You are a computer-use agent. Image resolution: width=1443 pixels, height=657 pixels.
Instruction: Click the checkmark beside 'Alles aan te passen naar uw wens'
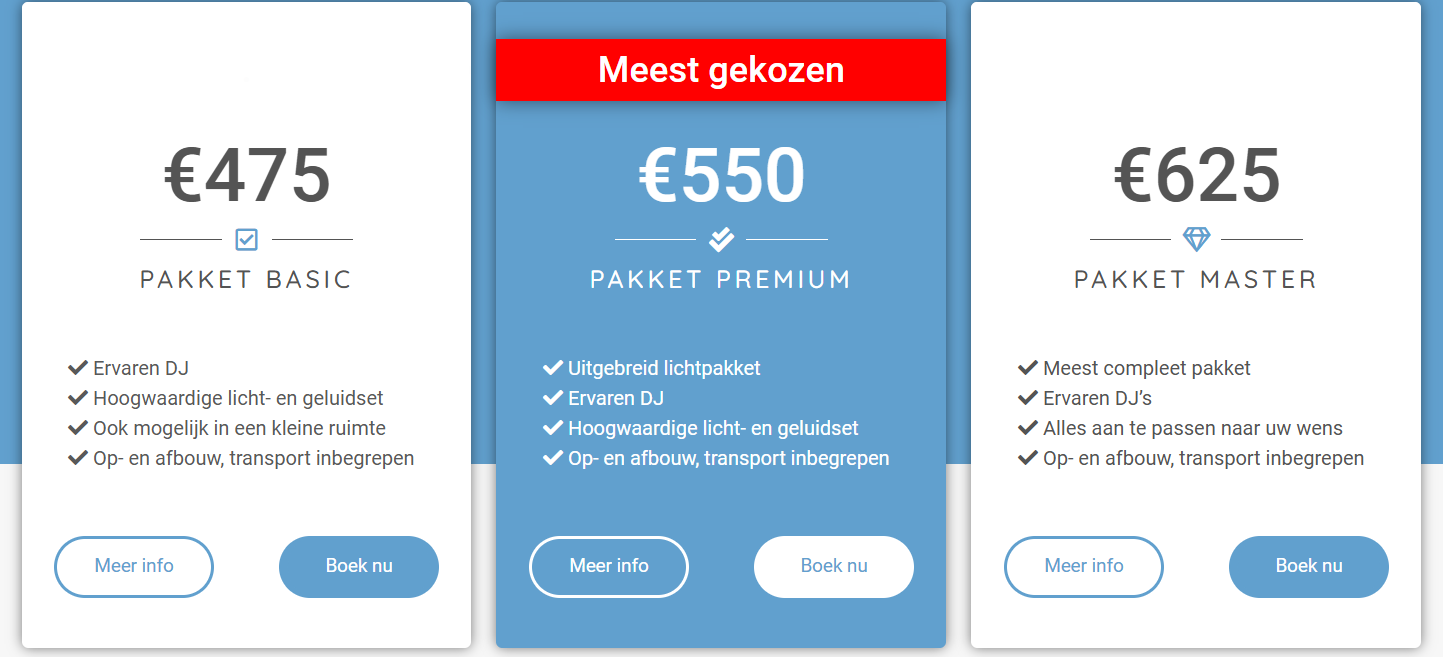coord(1028,428)
